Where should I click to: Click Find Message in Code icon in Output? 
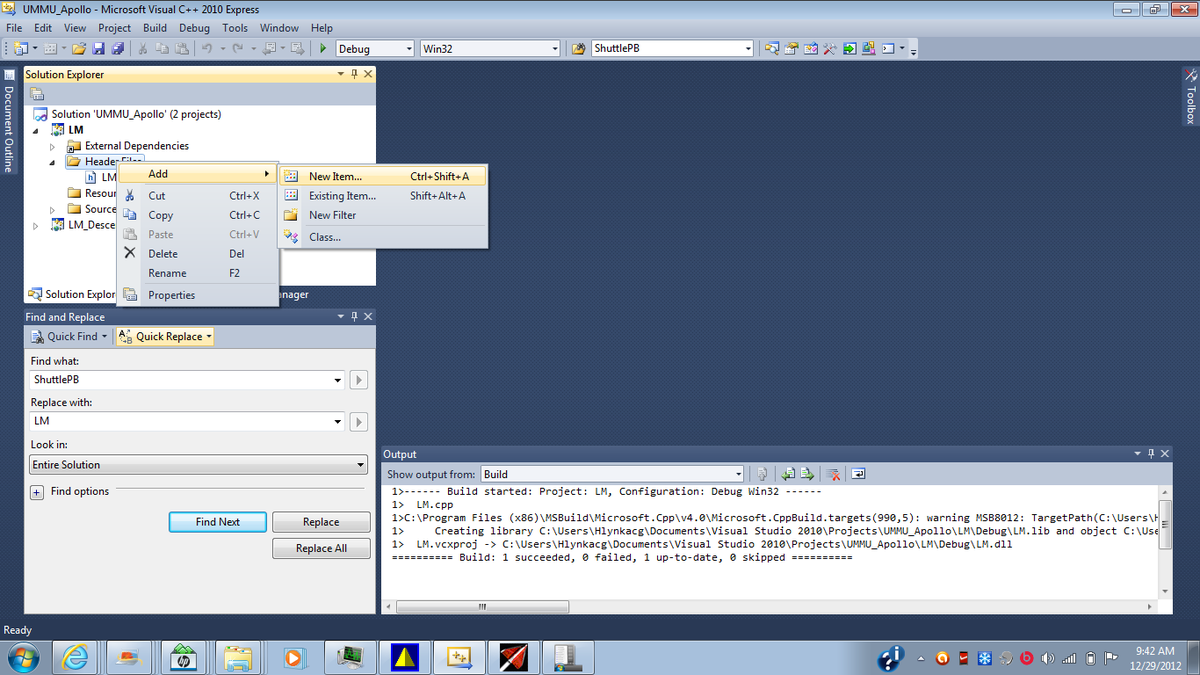[762, 474]
